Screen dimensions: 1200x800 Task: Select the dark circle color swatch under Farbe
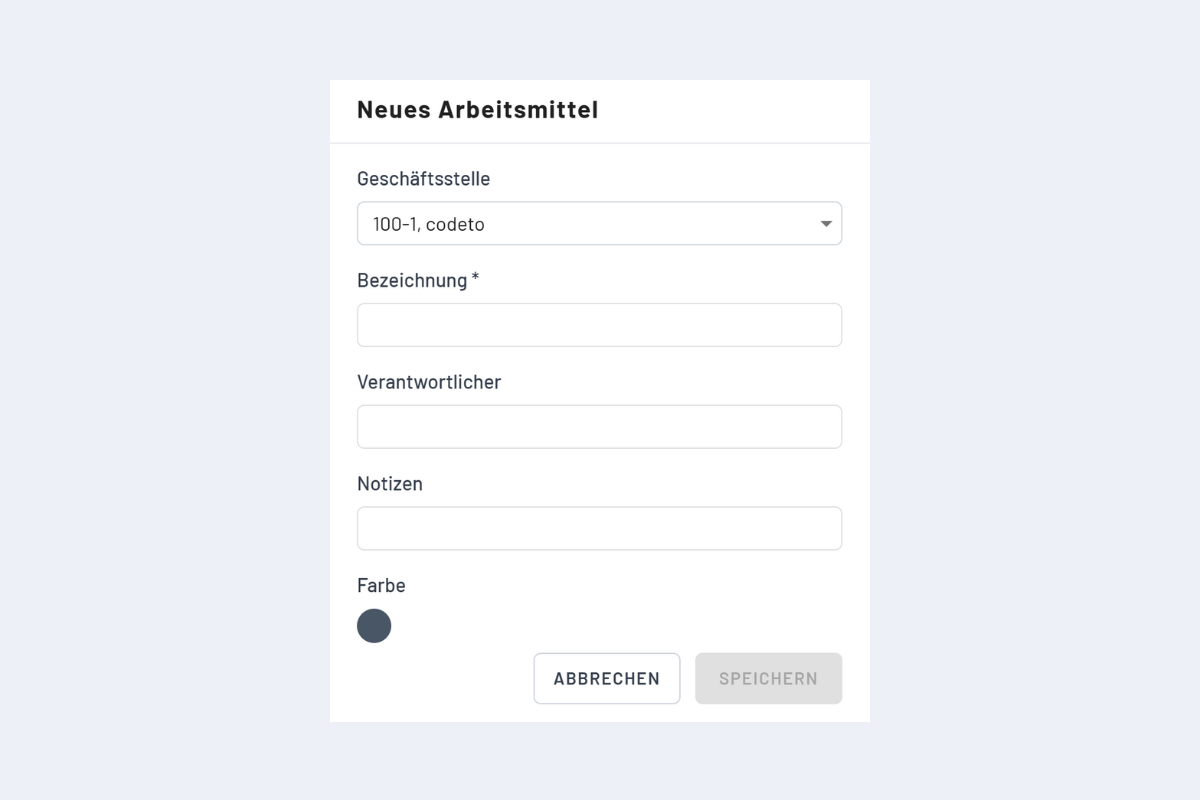374,625
